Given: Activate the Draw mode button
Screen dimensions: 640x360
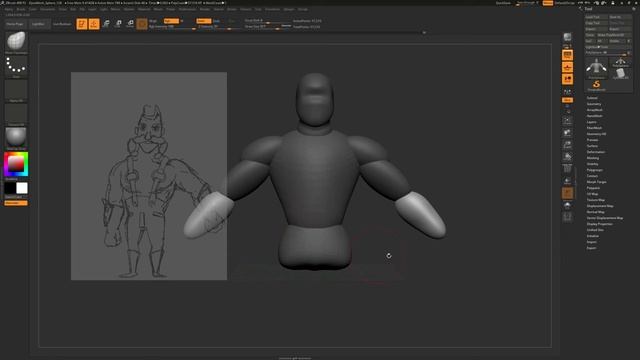Looking at the screenshot, I should click(x=94, y=24).
